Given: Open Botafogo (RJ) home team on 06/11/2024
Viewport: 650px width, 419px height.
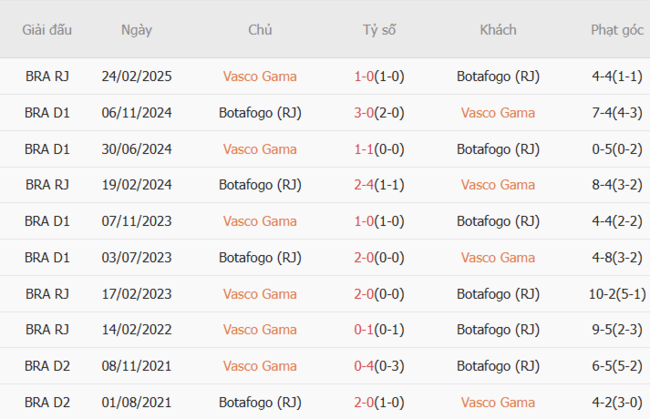Looking at the screenshot, I should 260,112.
